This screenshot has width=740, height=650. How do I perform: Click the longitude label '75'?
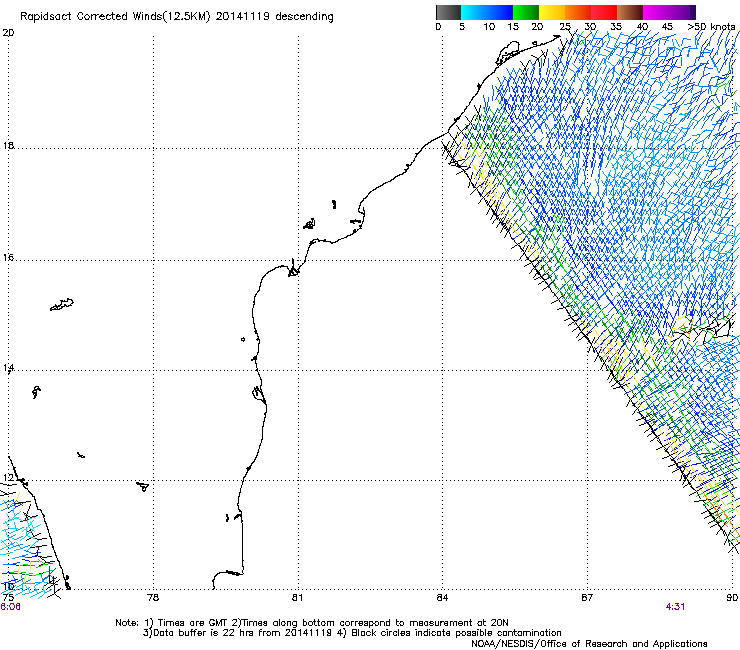point(8,598)
